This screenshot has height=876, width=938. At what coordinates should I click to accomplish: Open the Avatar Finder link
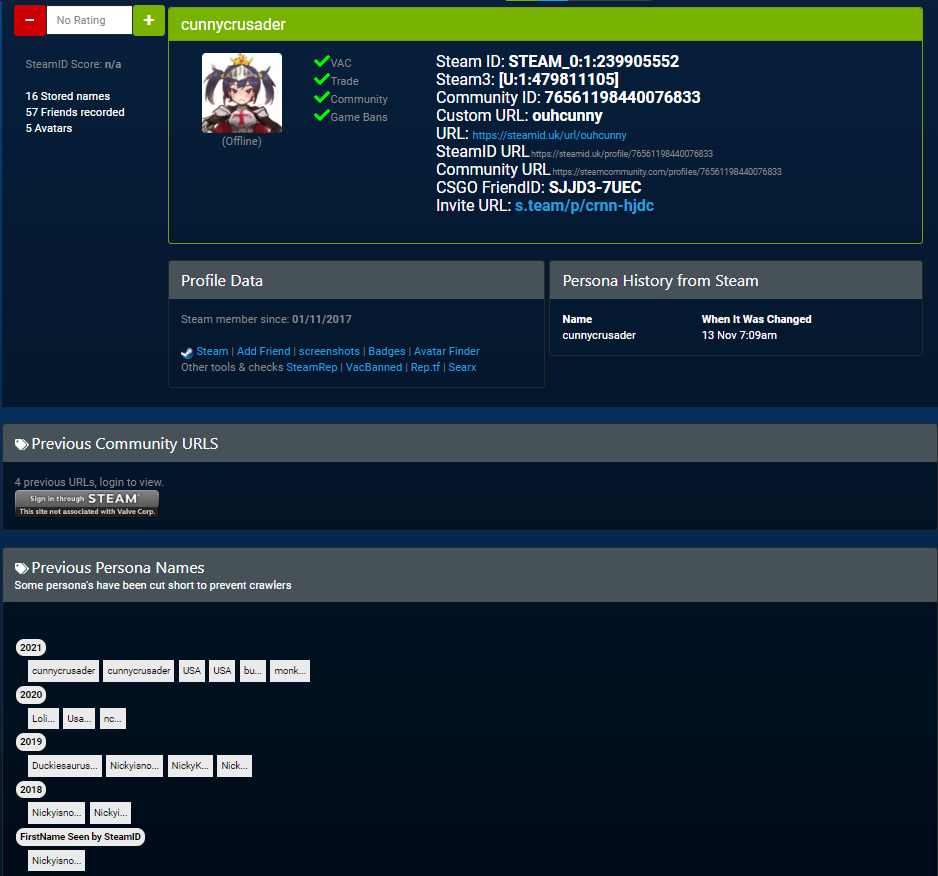(447, 351)
